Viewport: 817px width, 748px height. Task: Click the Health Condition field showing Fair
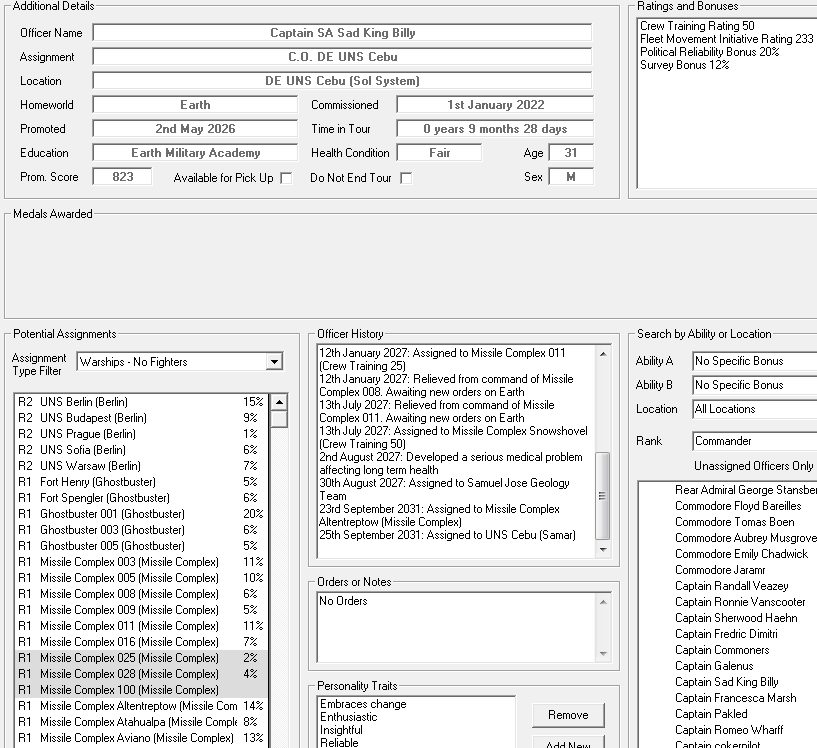click(439, 153)
